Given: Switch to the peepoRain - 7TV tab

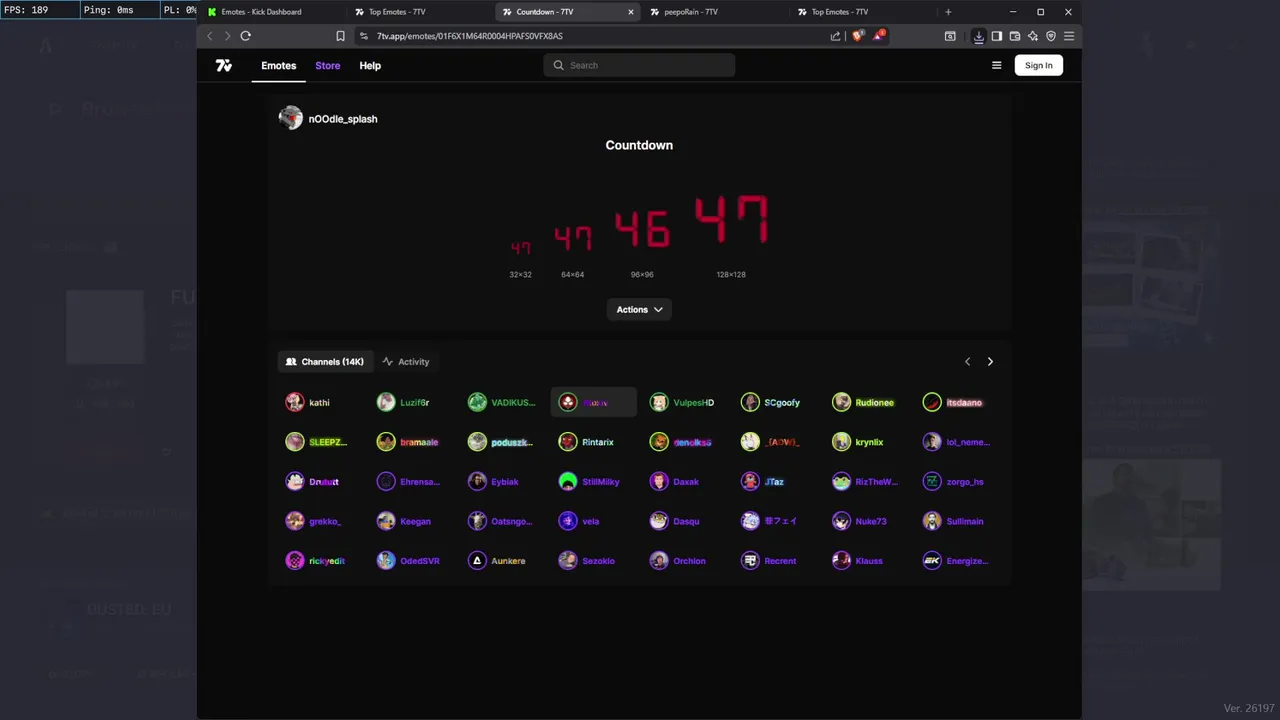Looking at the screenshot, I should tap(716, 12).
